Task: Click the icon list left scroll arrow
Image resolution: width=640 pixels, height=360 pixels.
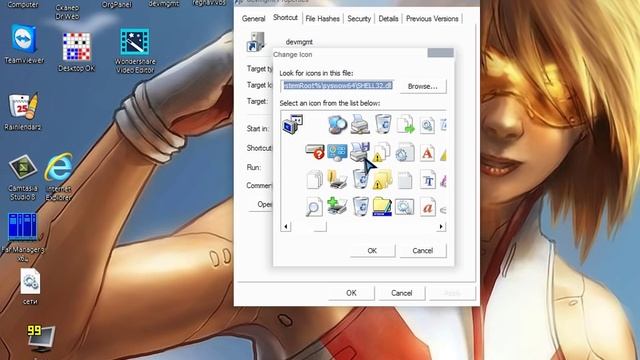Action: [x=286, y=227]
